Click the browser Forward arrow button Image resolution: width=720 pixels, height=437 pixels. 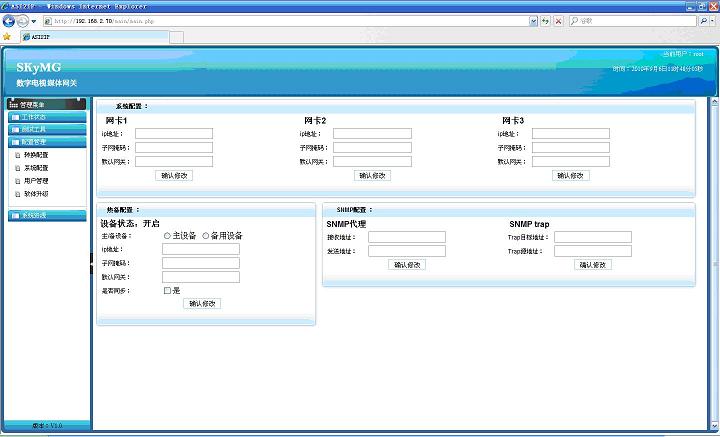pyautogui.click(x=22, y=20)
